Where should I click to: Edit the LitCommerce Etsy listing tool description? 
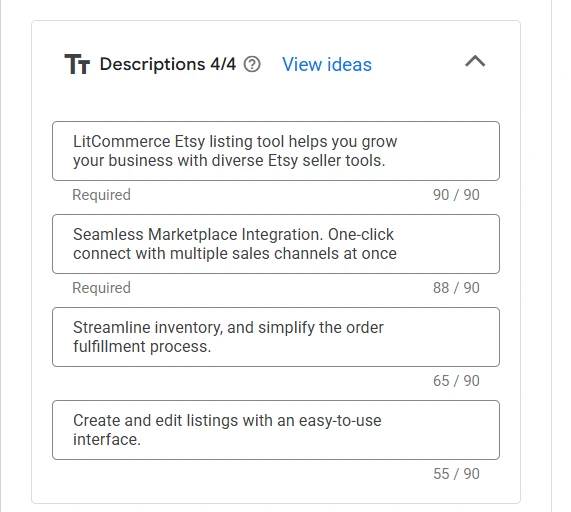276,151
